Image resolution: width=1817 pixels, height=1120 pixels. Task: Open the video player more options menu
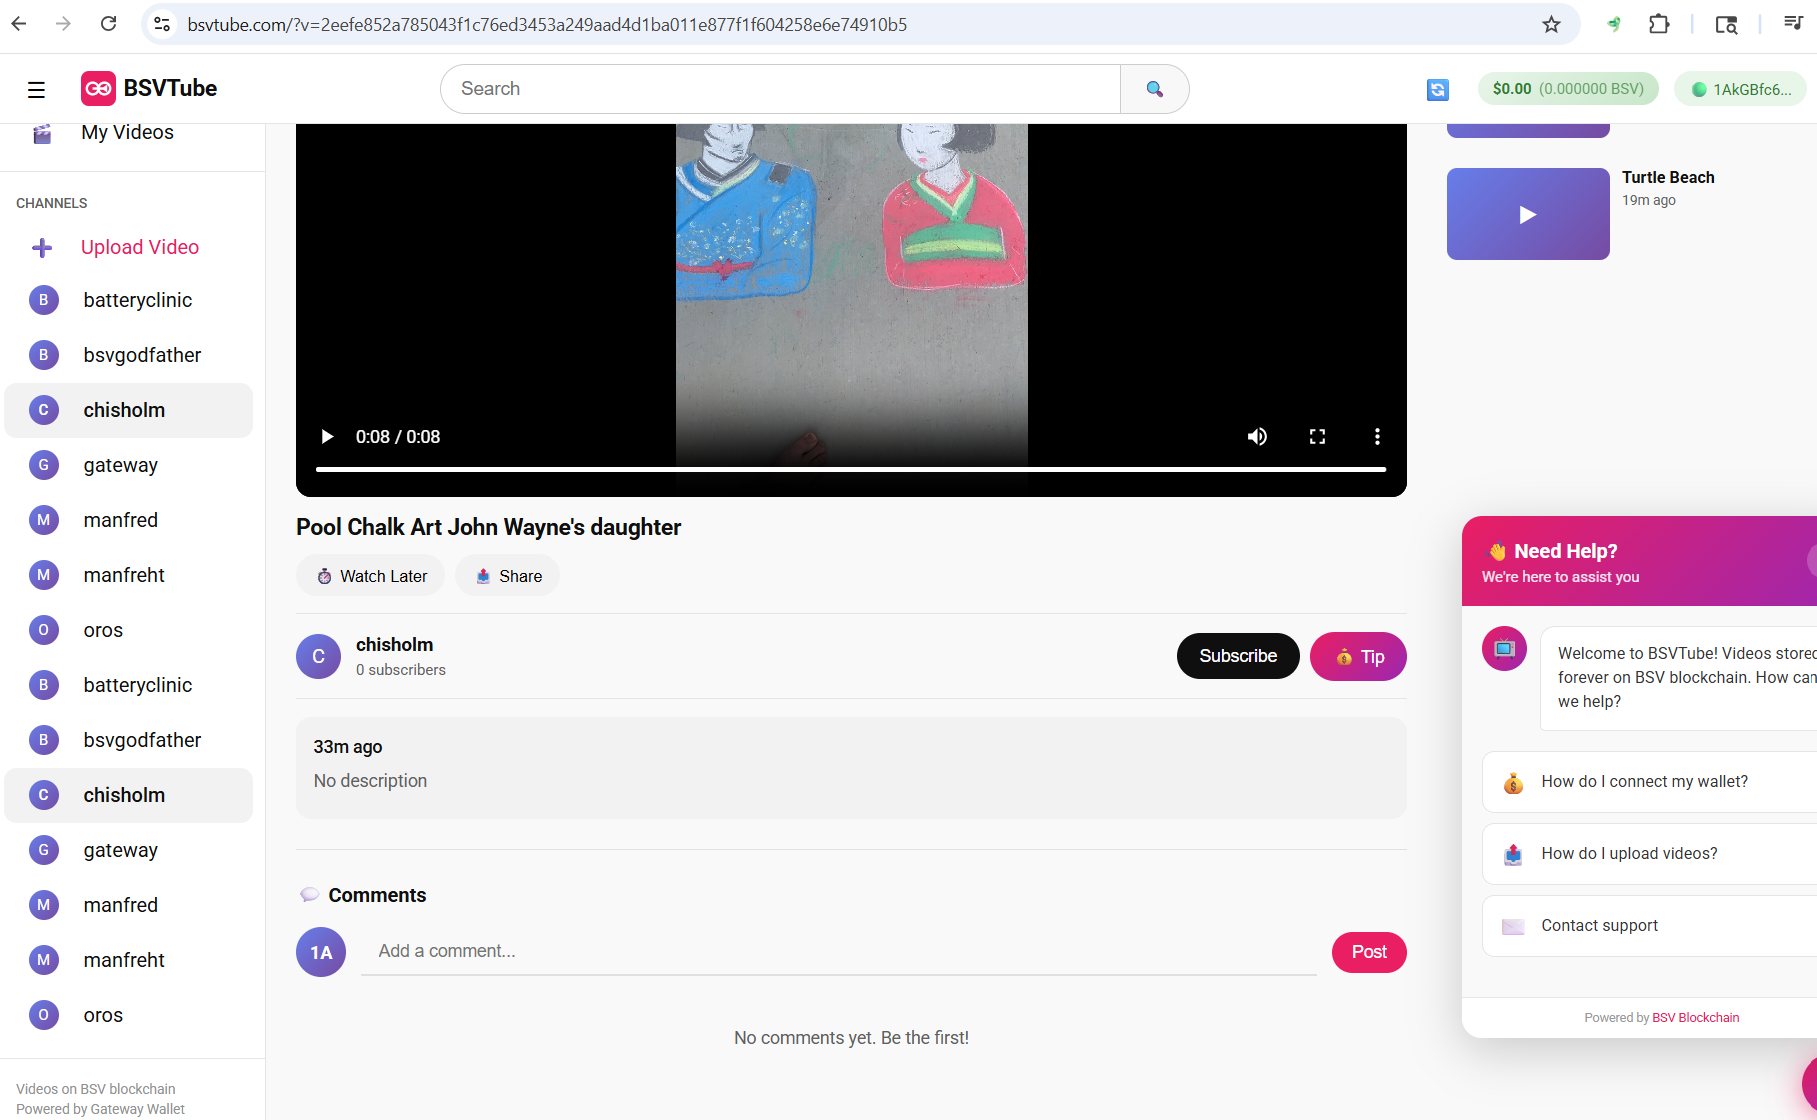pyautogui.click(x=1377, y=437)
